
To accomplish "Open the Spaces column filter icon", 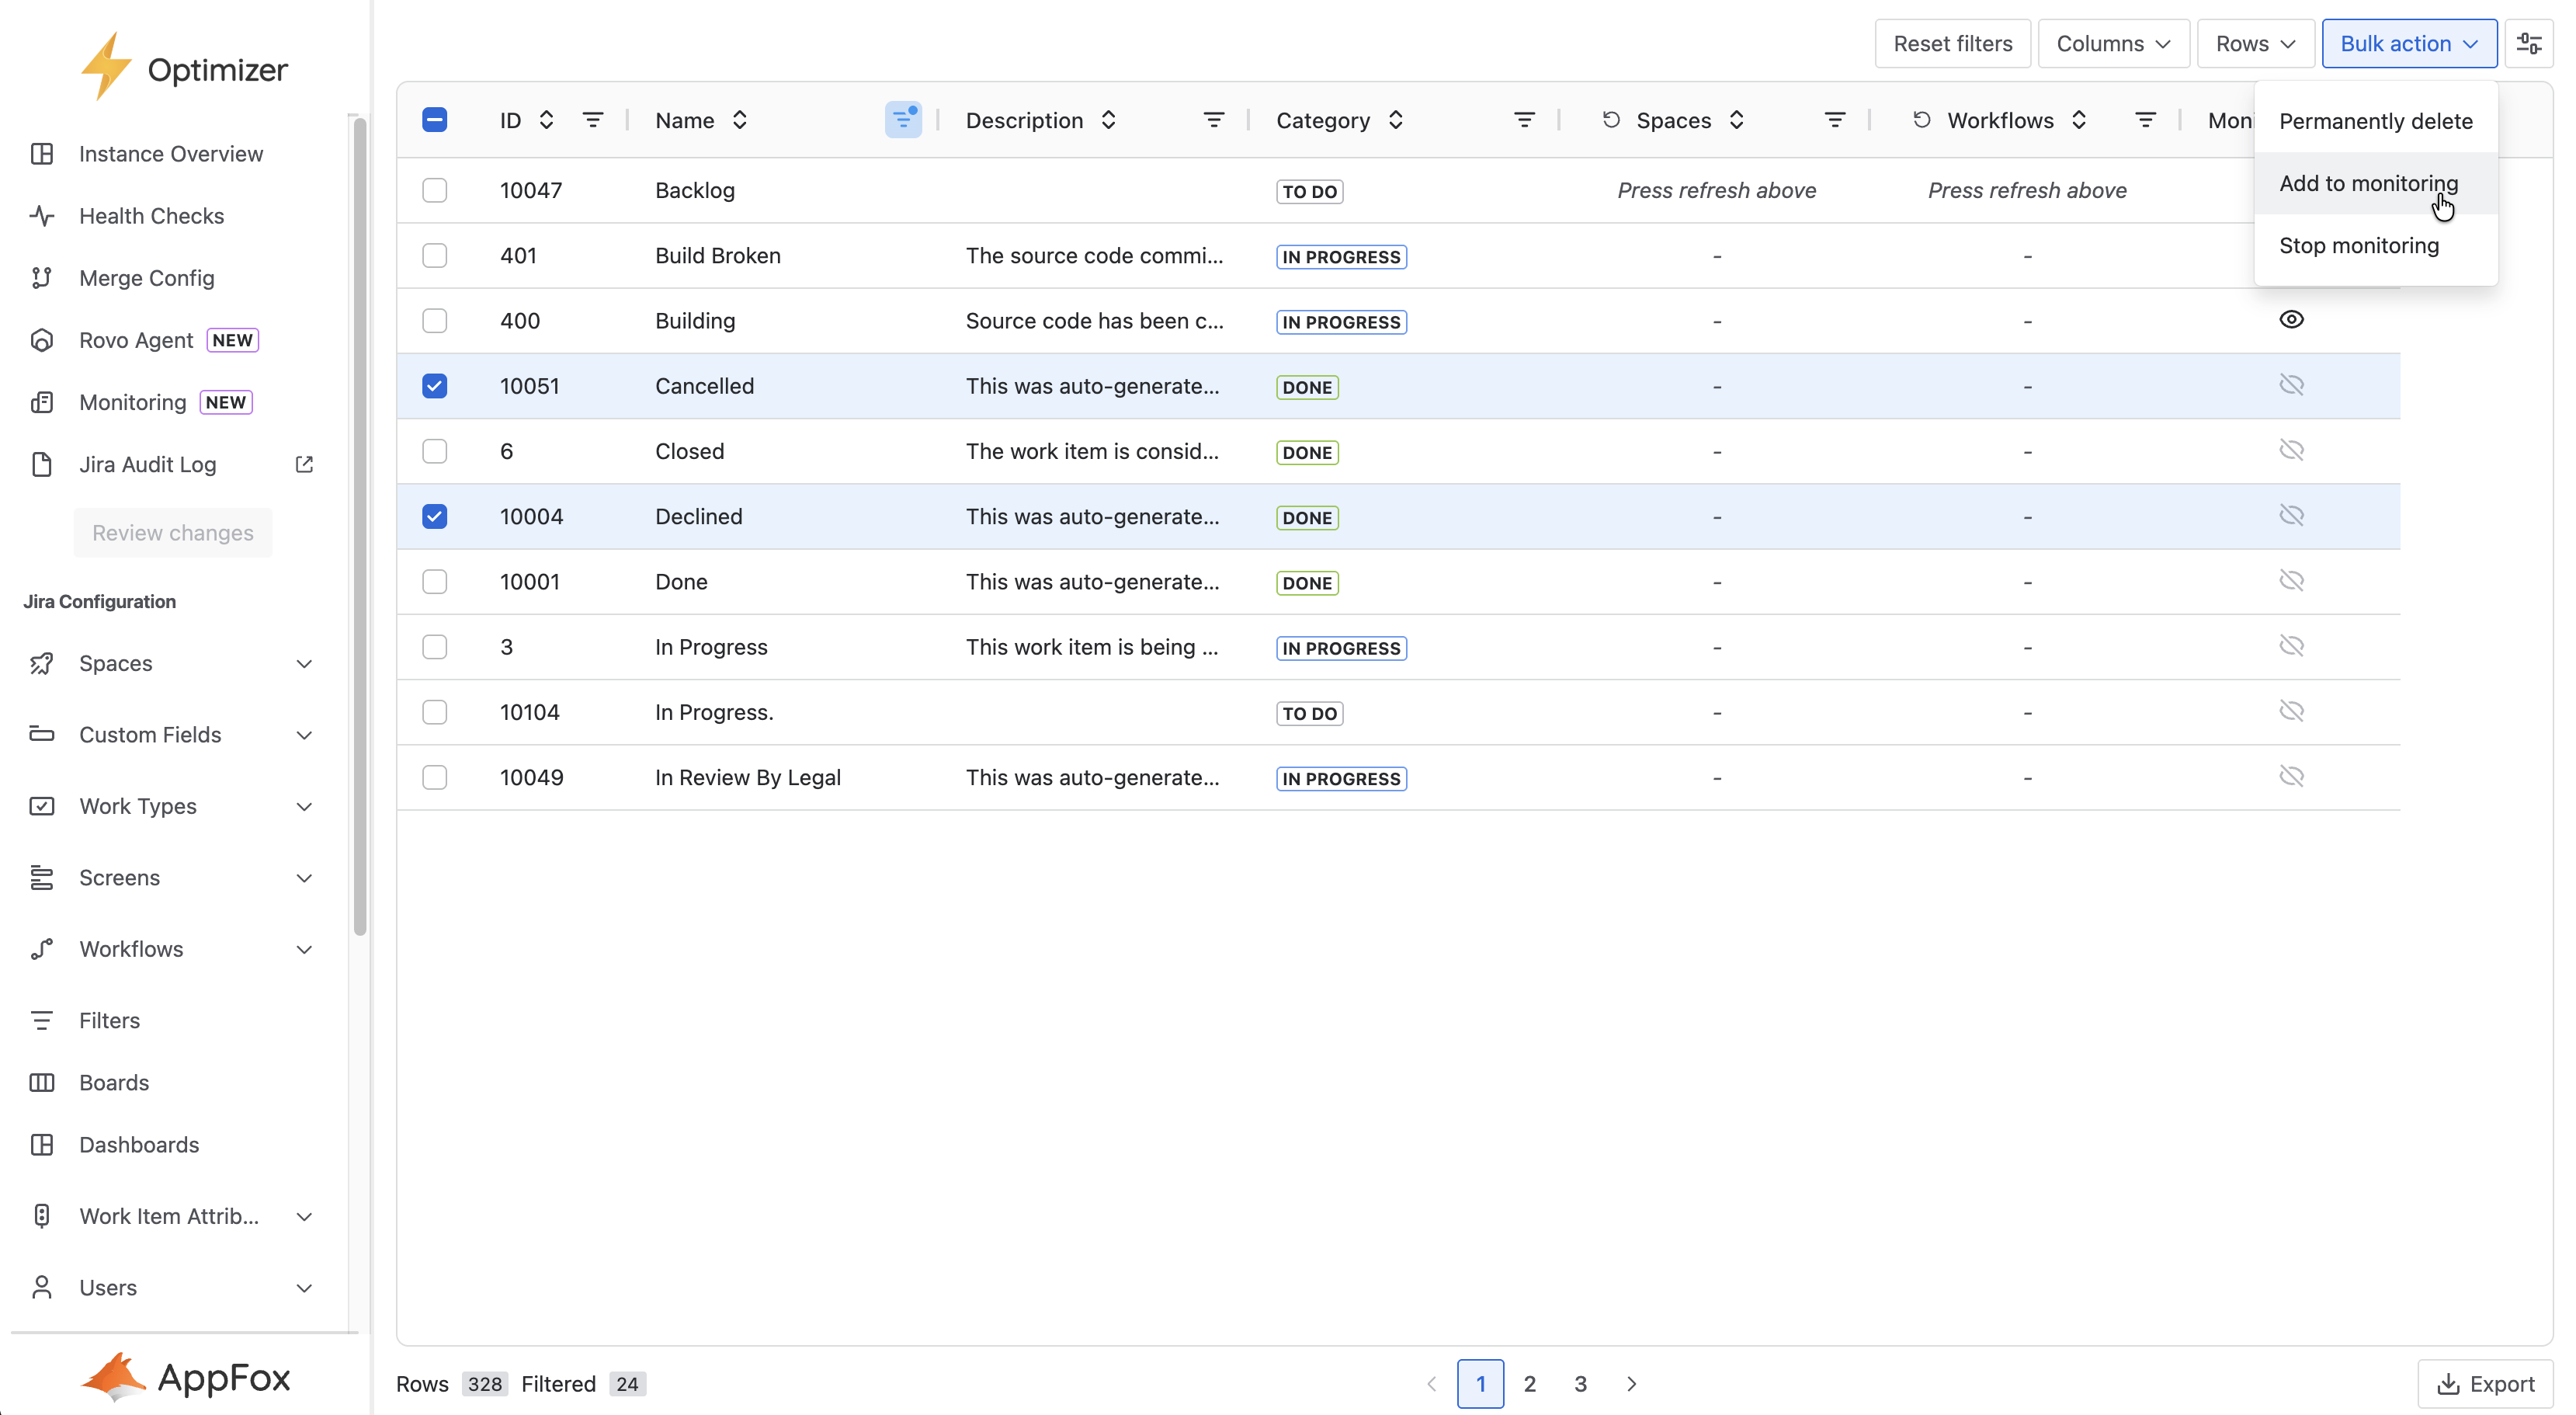I will [1835, 120].
